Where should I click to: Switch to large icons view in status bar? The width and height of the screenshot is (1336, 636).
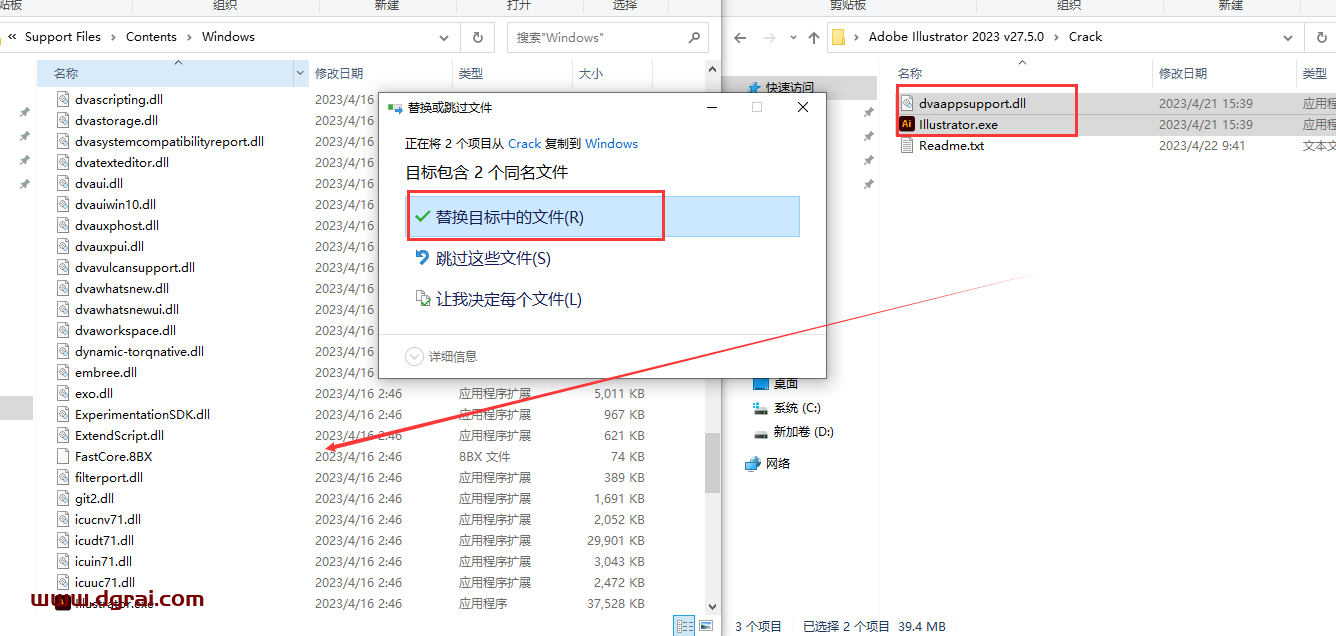pyautogui.click(x=707, y=625)
